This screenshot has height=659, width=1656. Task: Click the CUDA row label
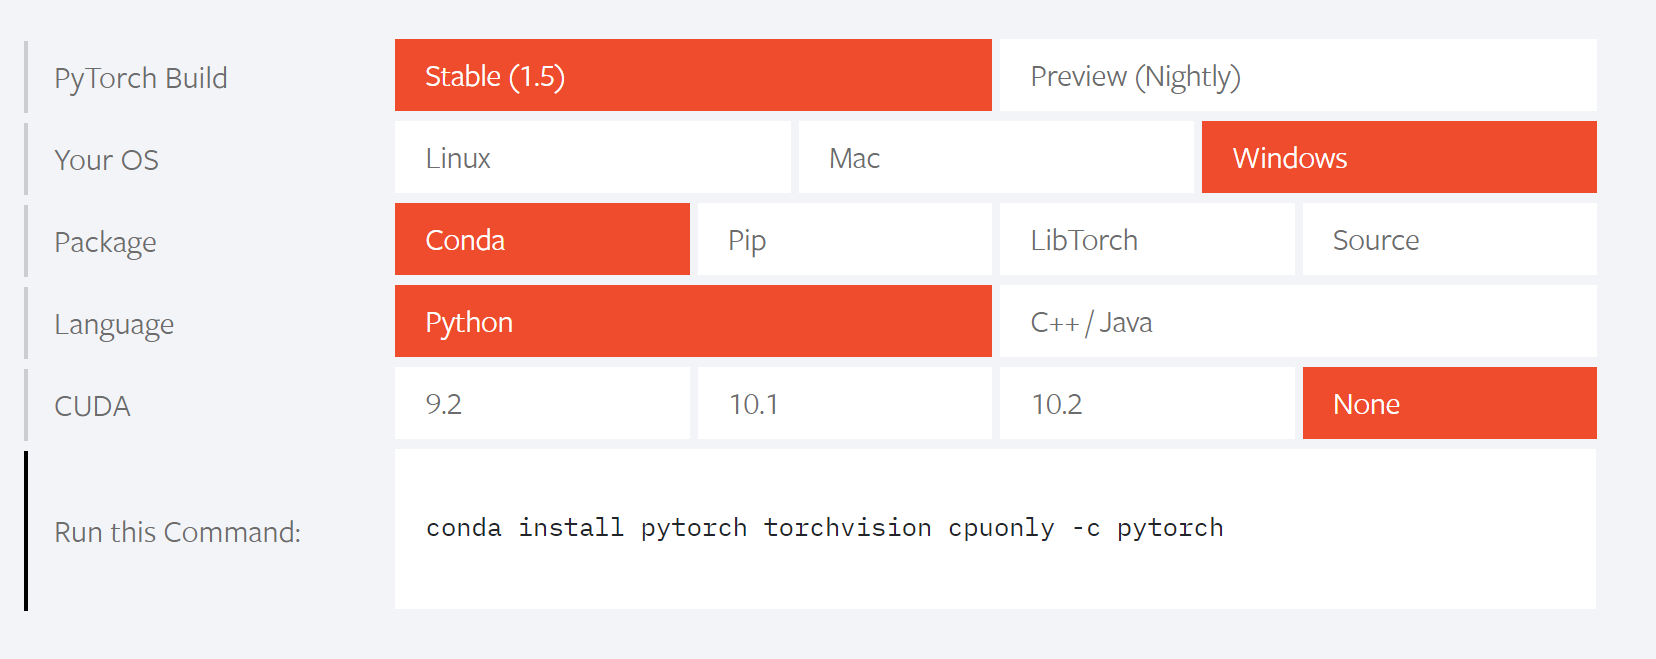(x=92, y=406)
